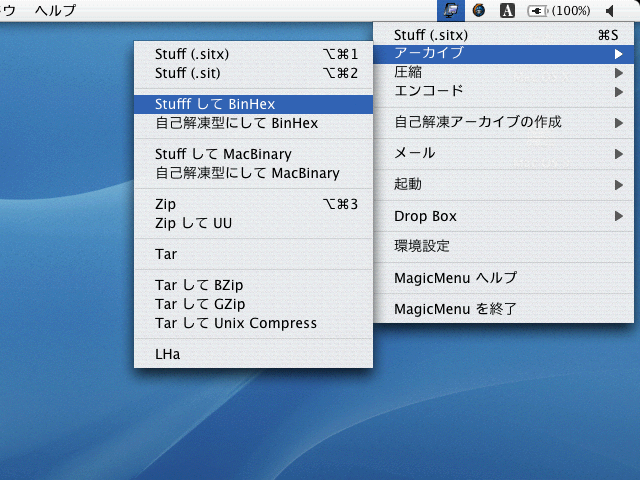Image resolution: width=640 pixels, height=480 pixels.
Task: Click the globe status icon in the menu bar
Action: tap(479, 10)
